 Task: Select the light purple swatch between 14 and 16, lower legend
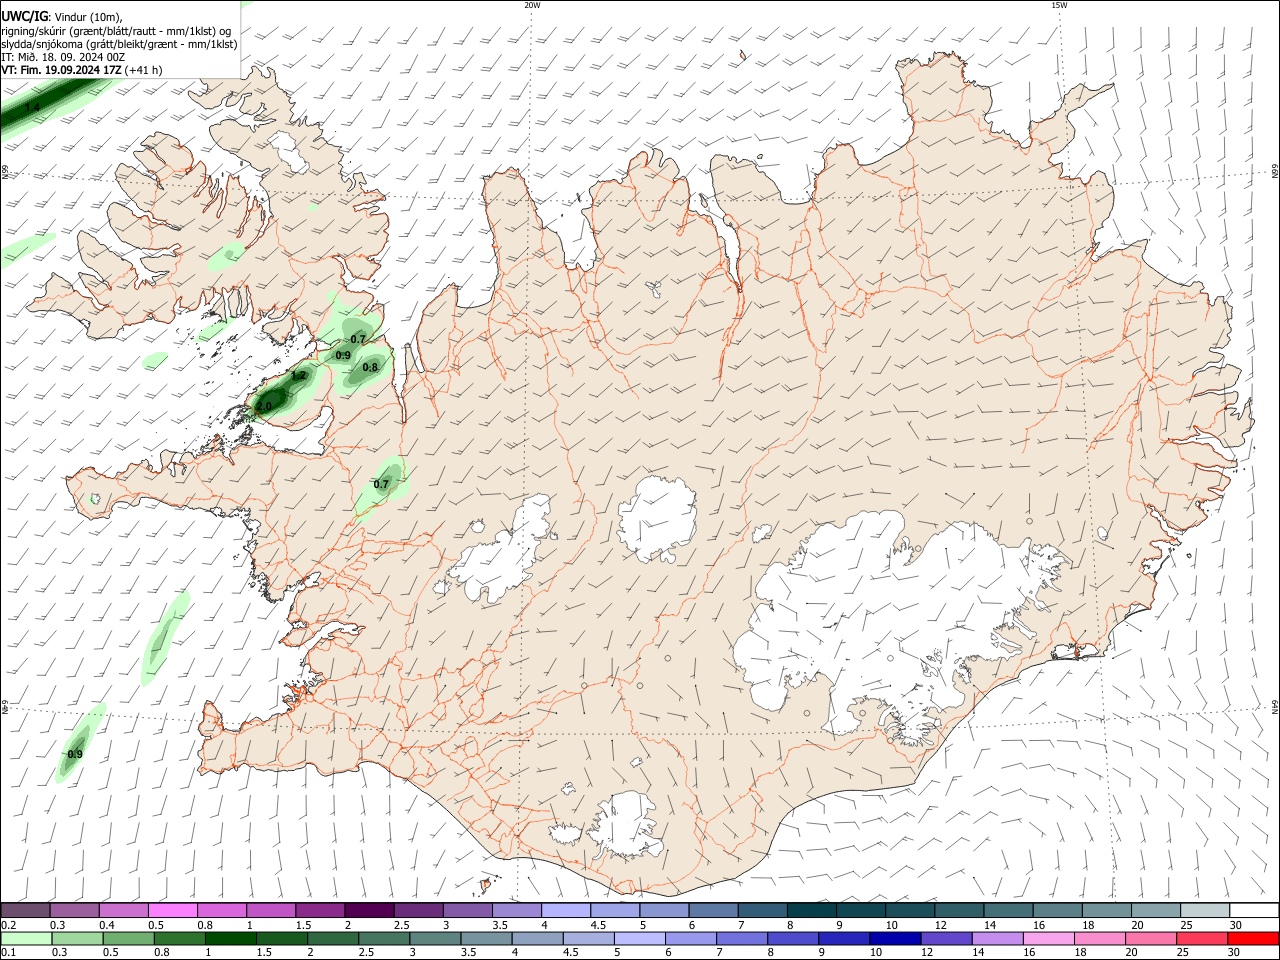click(996, 939)
